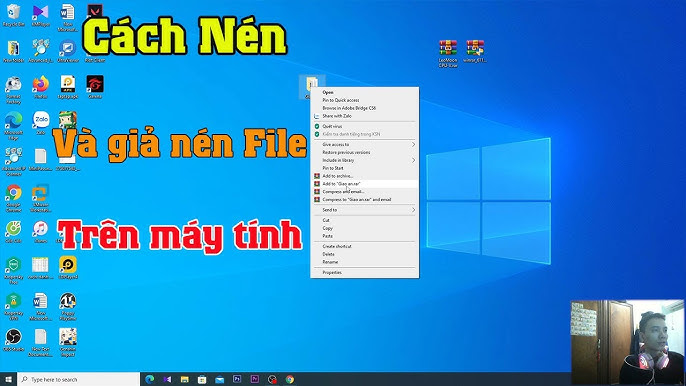The height and width of the screenshot is (386, 686).
Task: Open Google Chrome from the taskbar
Action: tap(290, 379)
